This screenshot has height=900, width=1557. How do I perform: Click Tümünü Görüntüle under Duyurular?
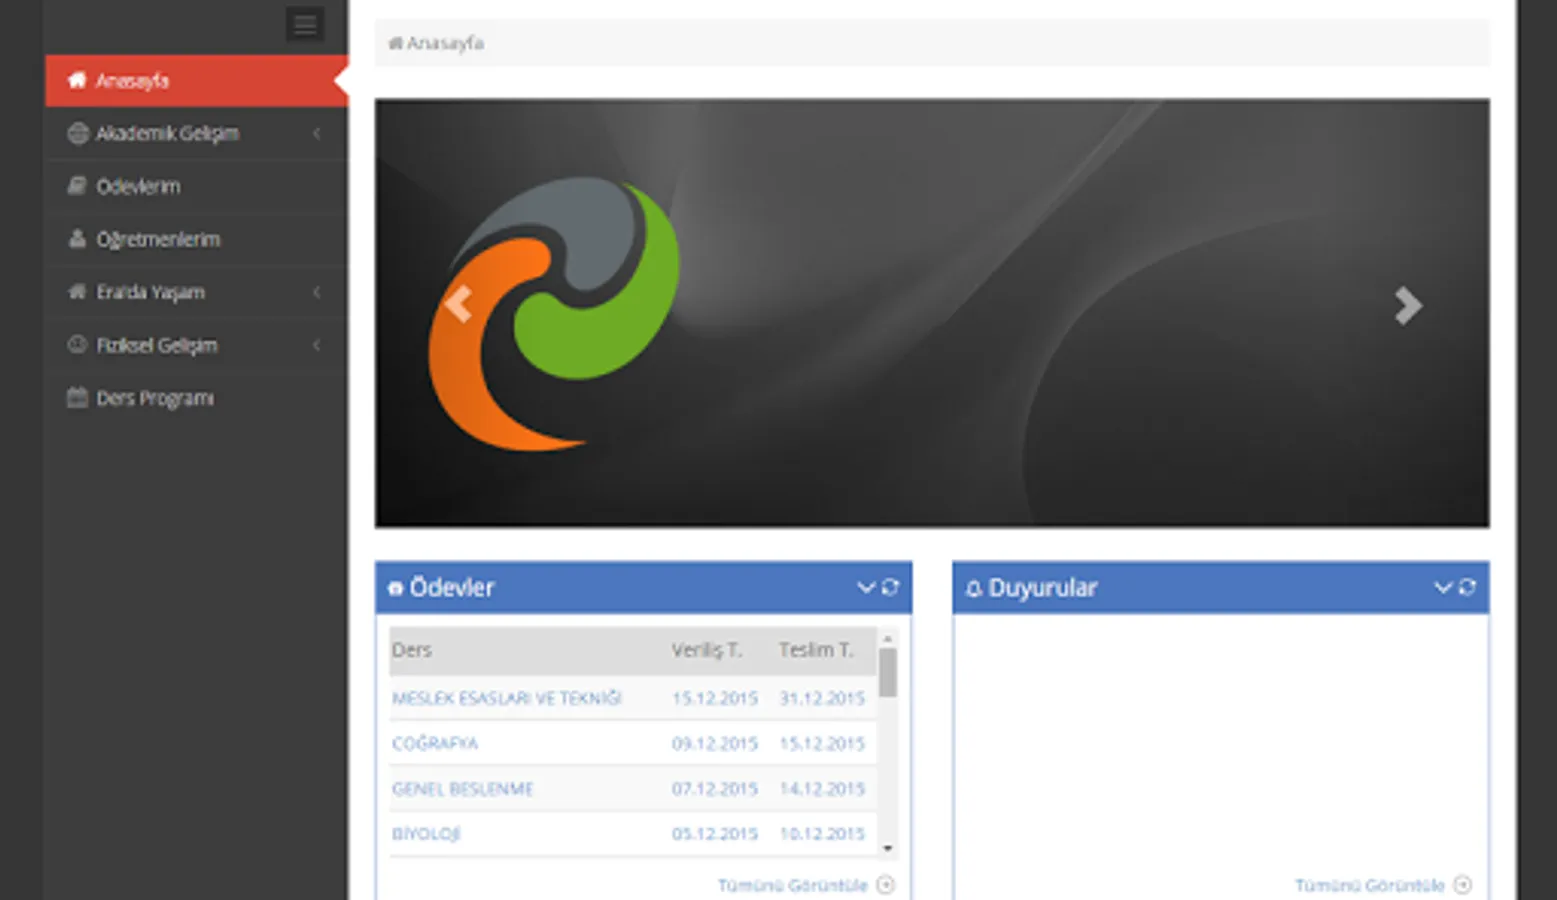[x=1369, y=885]
